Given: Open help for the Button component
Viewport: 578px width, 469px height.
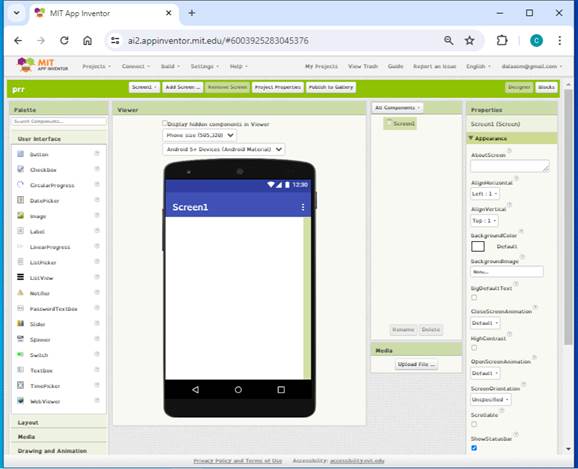Looking at the screenshot, I should pyautogui.click(x=97, y=153).
